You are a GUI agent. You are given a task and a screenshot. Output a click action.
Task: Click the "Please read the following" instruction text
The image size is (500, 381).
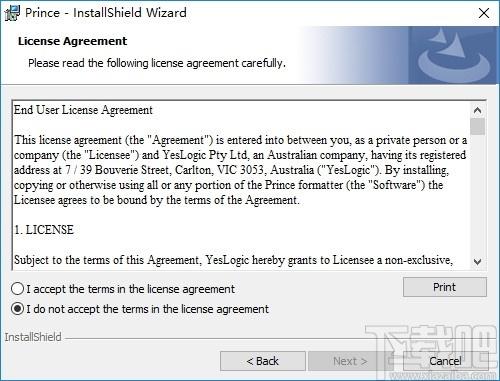[x=157, y=63]
